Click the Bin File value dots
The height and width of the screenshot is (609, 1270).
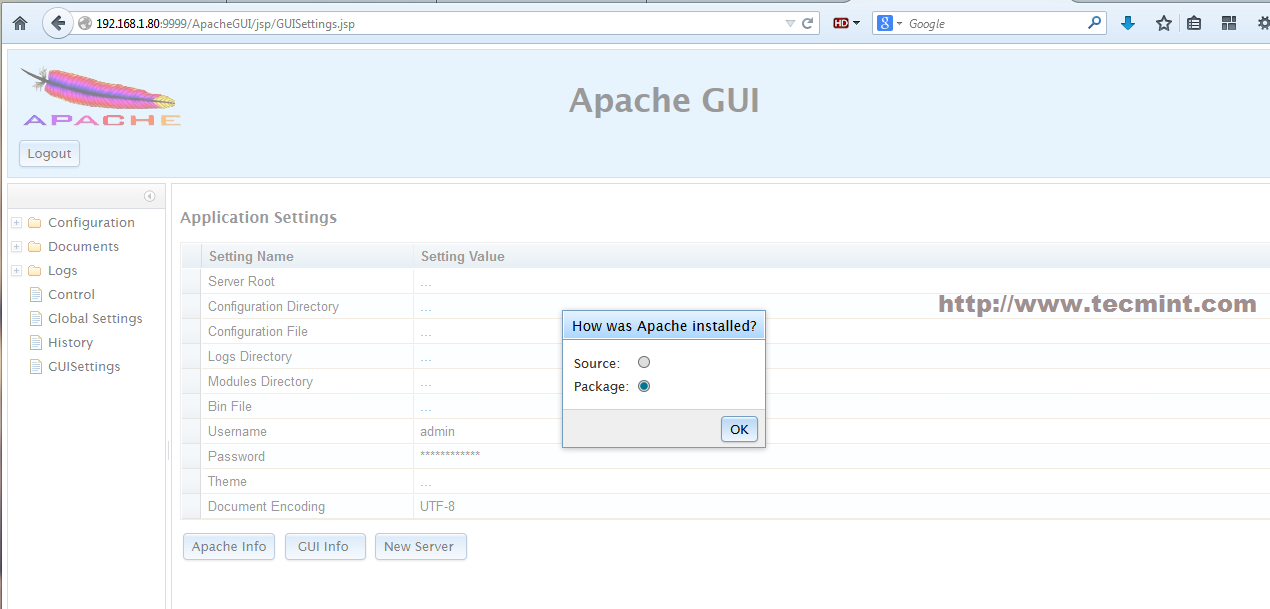426,408
